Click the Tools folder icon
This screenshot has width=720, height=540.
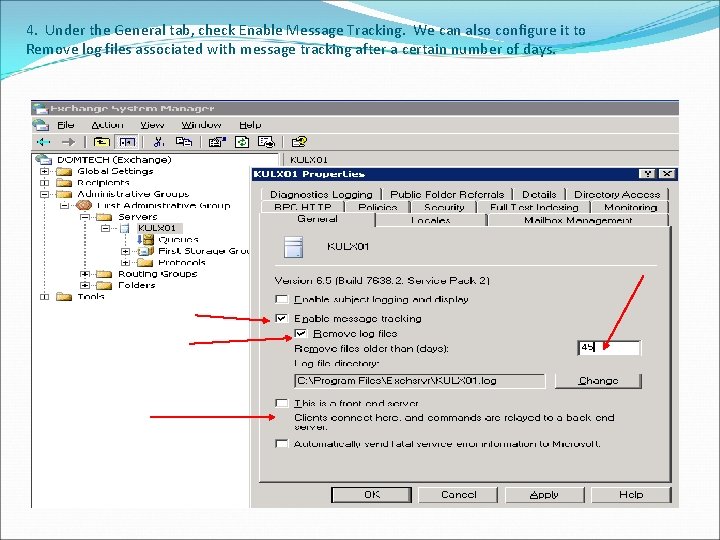point(64,297)
